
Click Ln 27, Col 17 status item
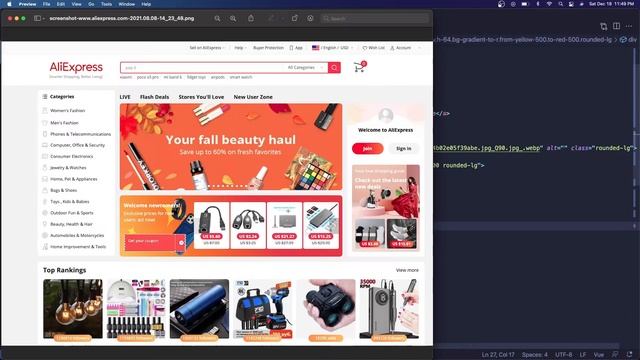tap(498, 355)
